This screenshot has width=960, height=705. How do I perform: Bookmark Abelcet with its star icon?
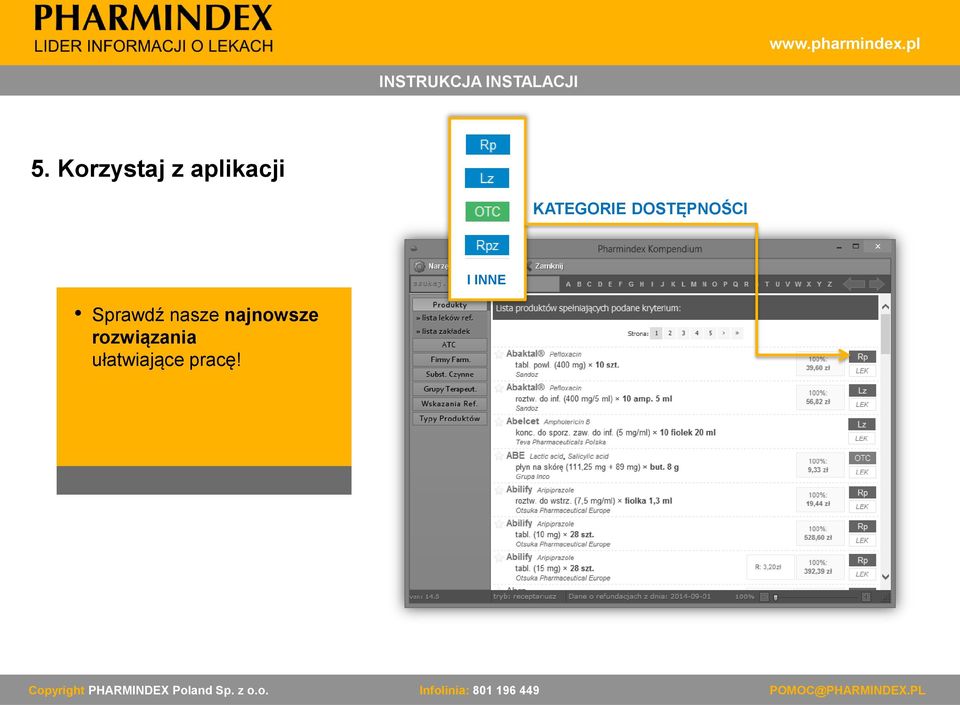(499, 422)
